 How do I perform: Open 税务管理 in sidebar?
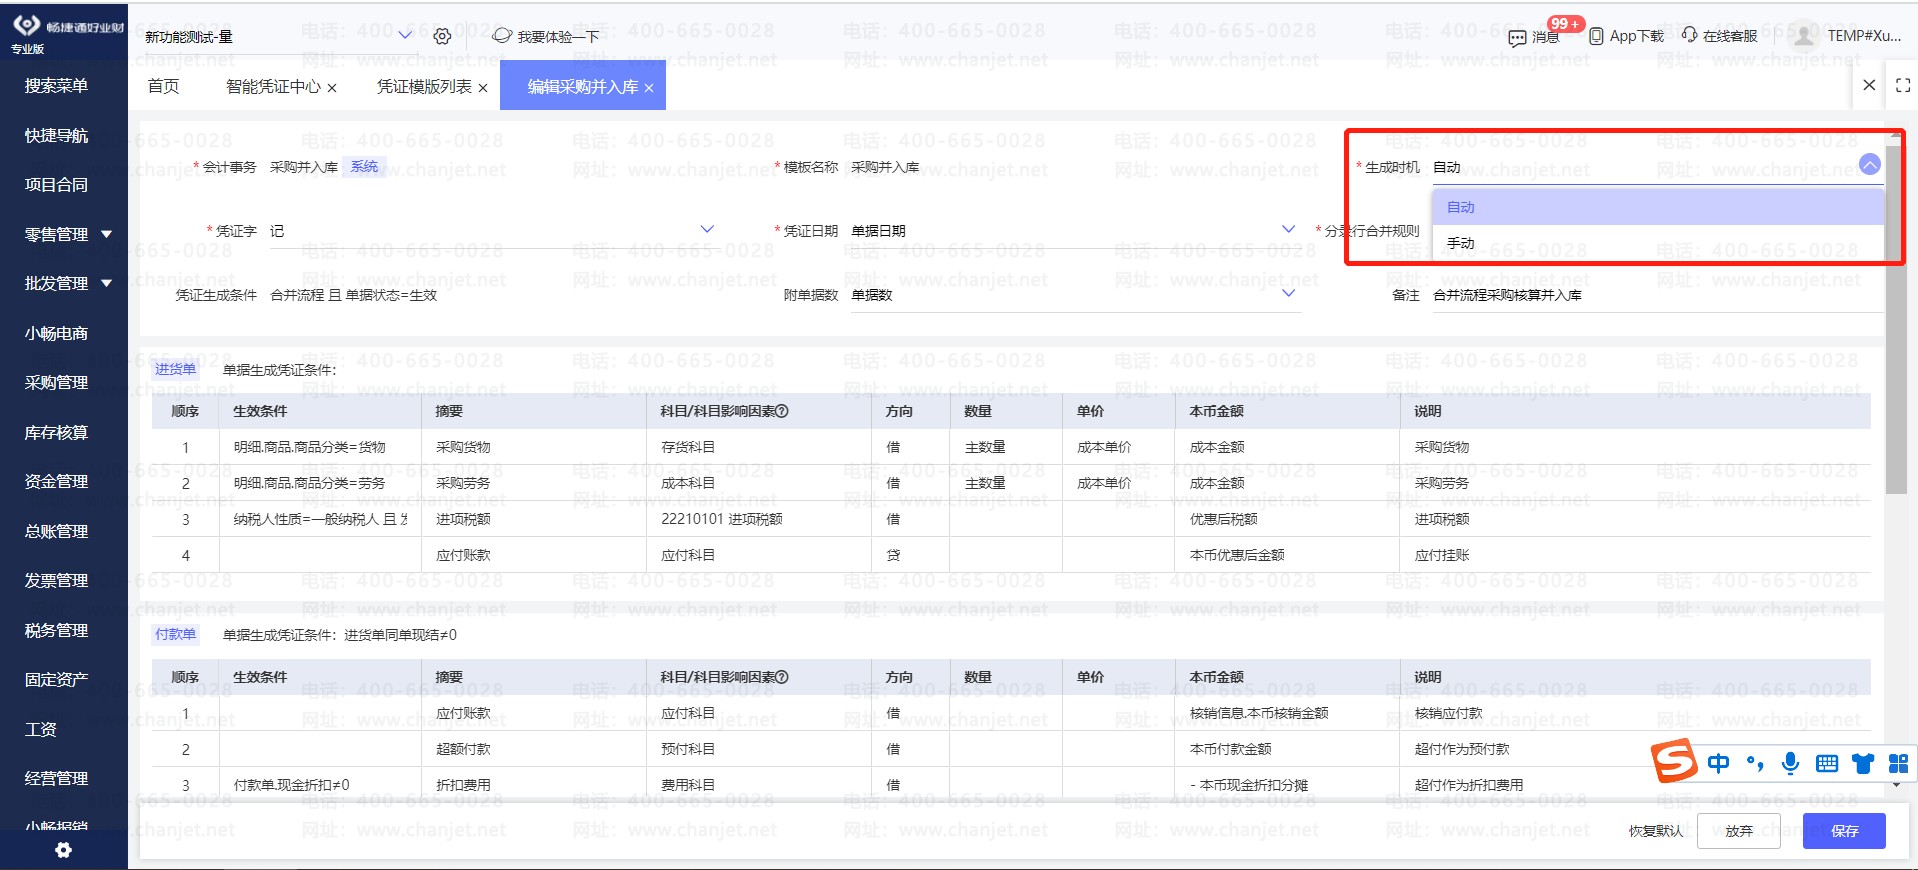point(56,630)
